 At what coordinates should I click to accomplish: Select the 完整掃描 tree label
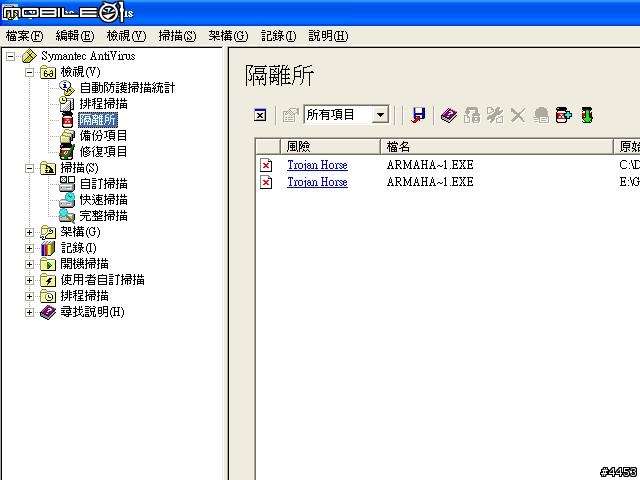103,216
